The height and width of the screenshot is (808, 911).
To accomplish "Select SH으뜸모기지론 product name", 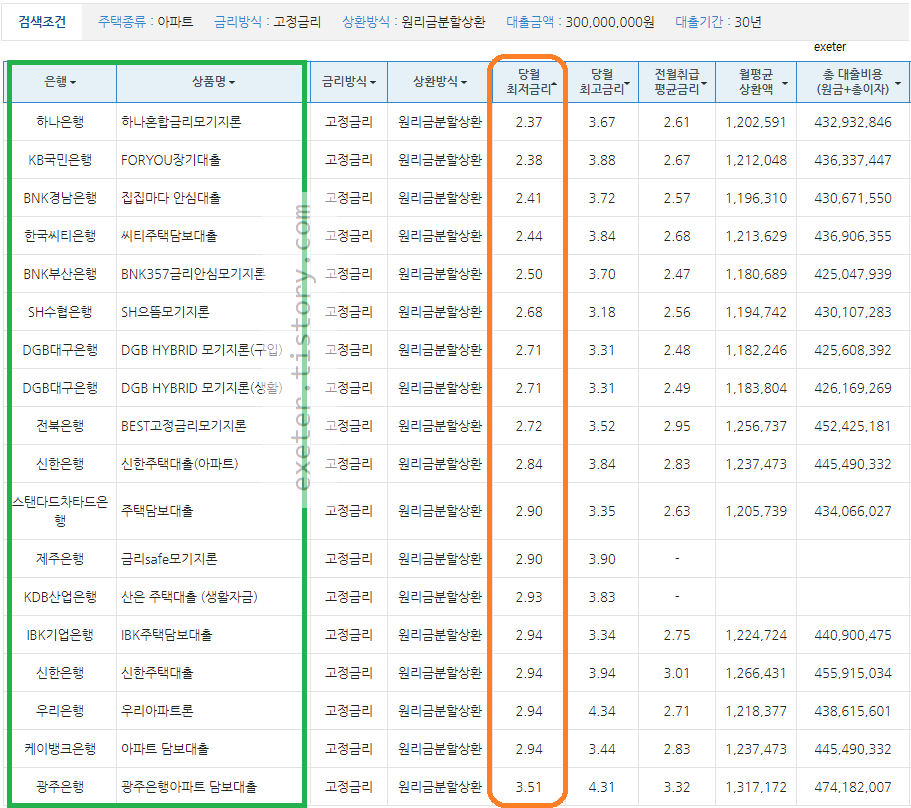I will click(x=165, y=312).
